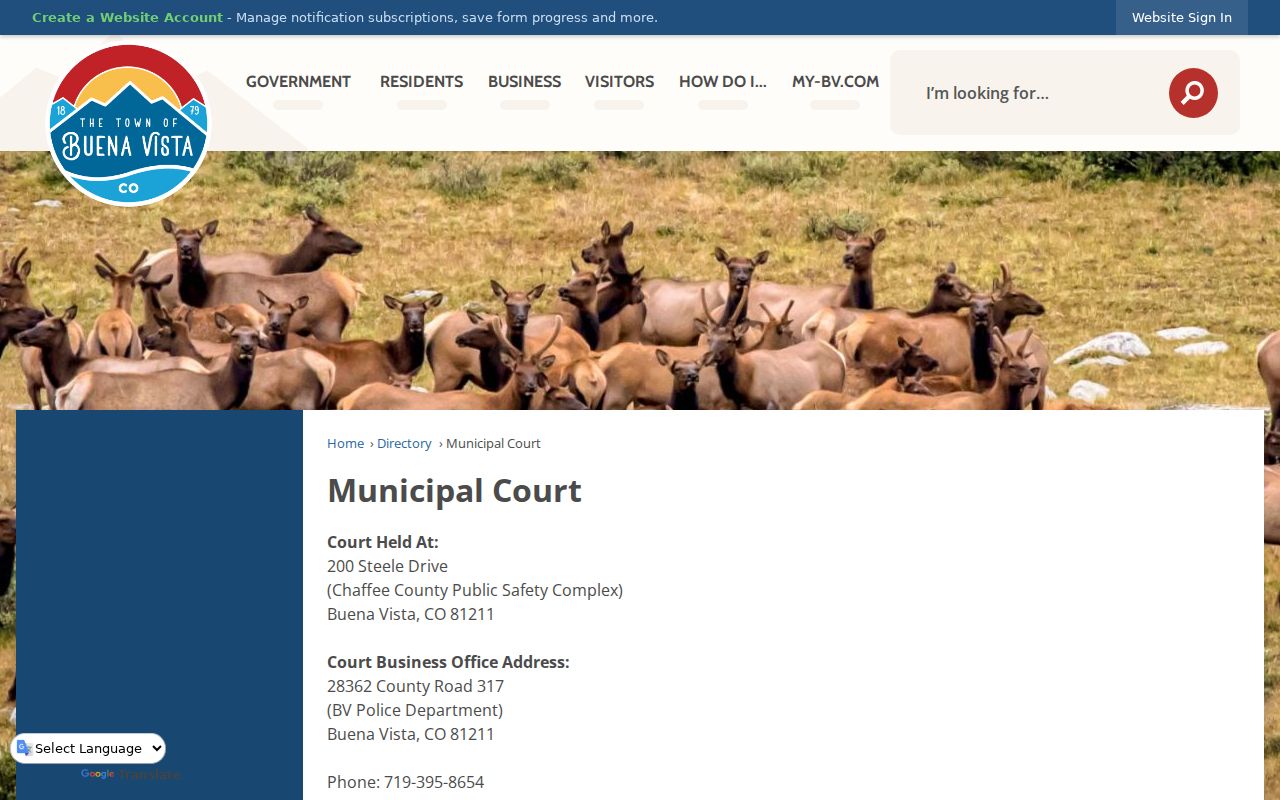
Task: Open the Government menu
Action: click(298, 82)
